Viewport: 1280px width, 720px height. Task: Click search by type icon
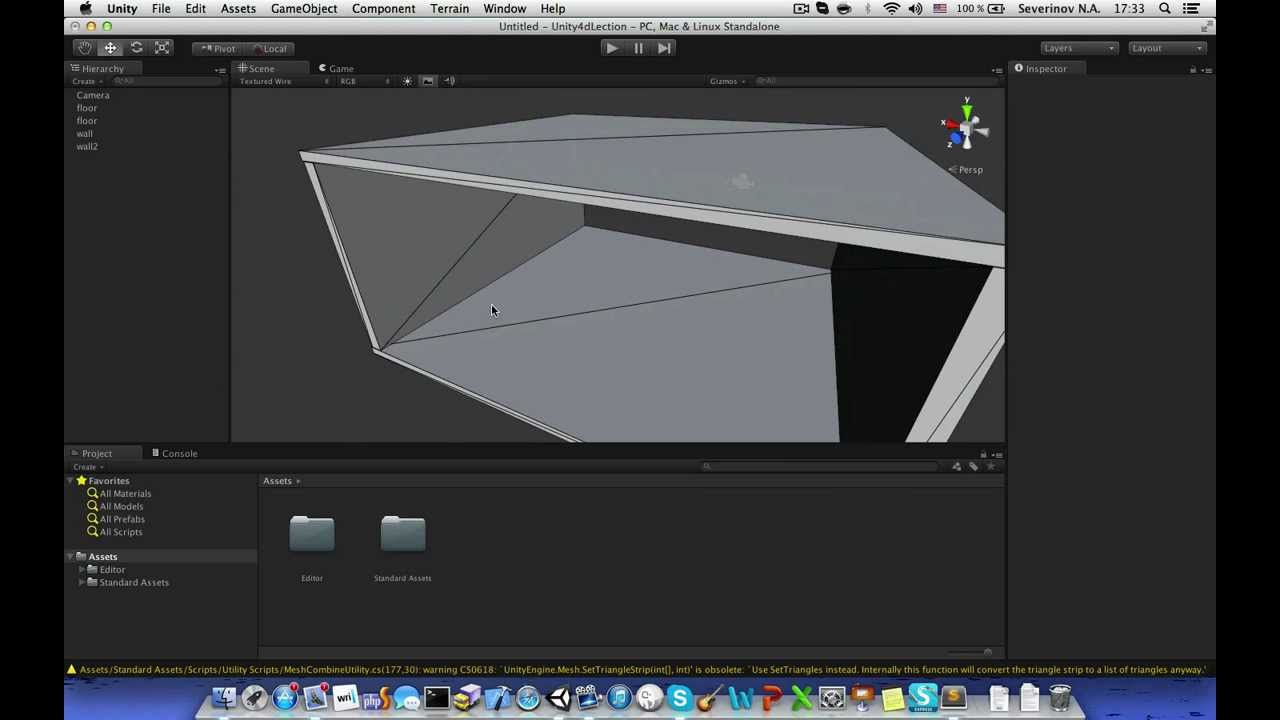(x=957, y=467)
